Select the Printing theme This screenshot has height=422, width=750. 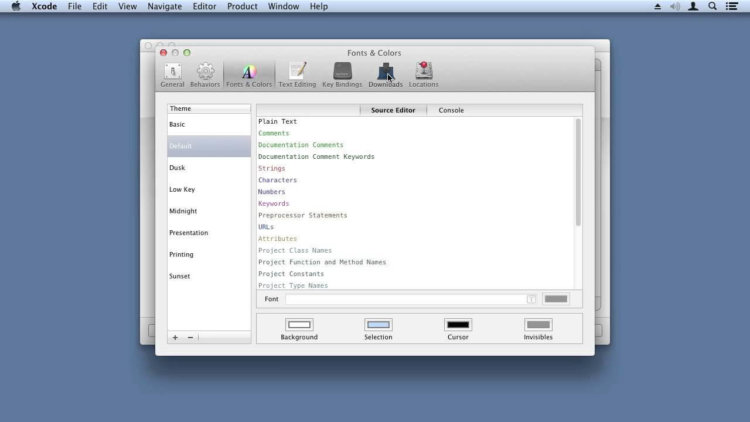coord(209,255)
